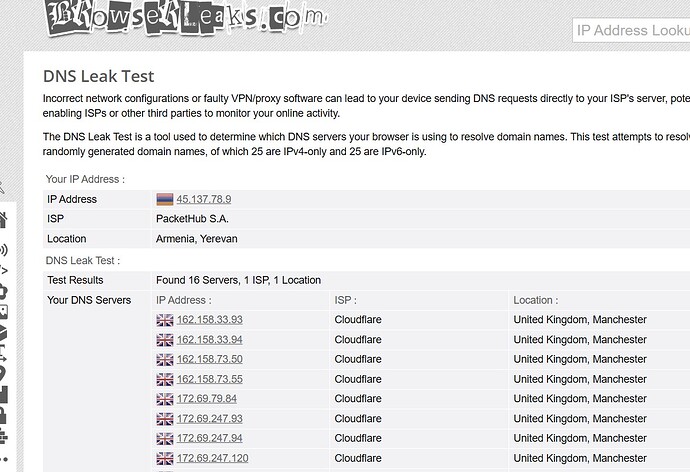This screenshot has height=472, width=690.
Task: Select Cloudflare in the 172.69.79.84 row
Action: coord(358,399)
